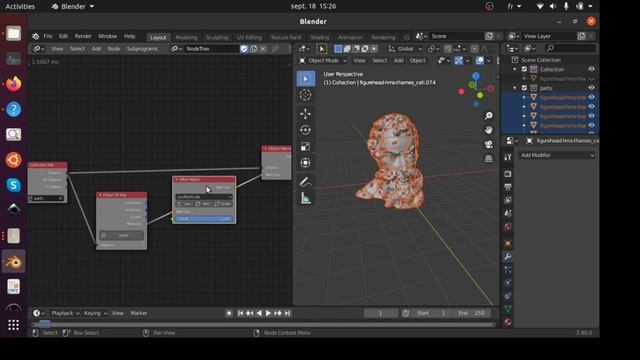Open the Keying dropdown in timeline
The width and height of the screenshot is (640, 360).
(96, 313)
